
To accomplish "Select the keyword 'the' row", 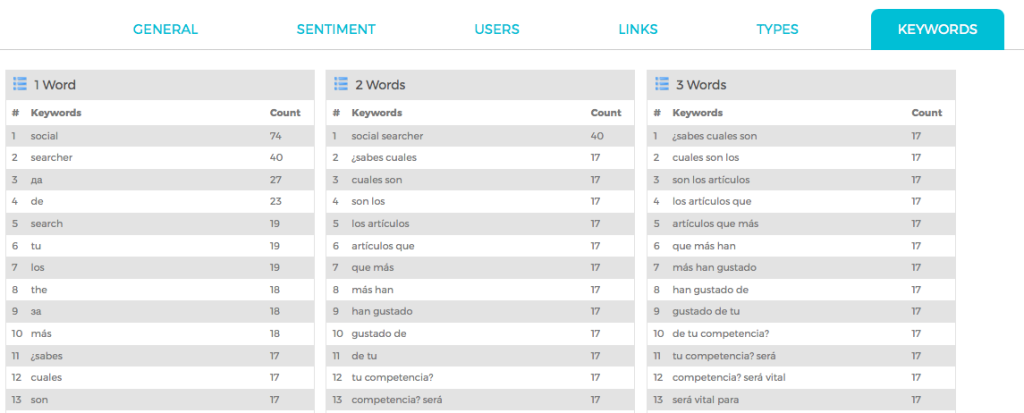I will [x=160, y=289].
